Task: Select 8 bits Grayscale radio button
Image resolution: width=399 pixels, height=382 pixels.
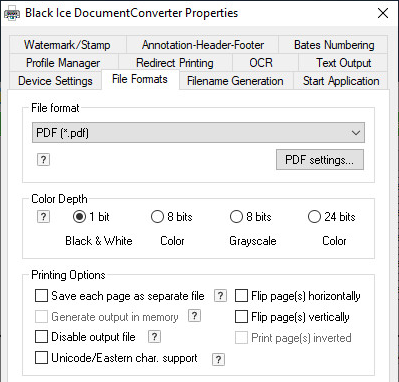Action: [x=236, y=217]
